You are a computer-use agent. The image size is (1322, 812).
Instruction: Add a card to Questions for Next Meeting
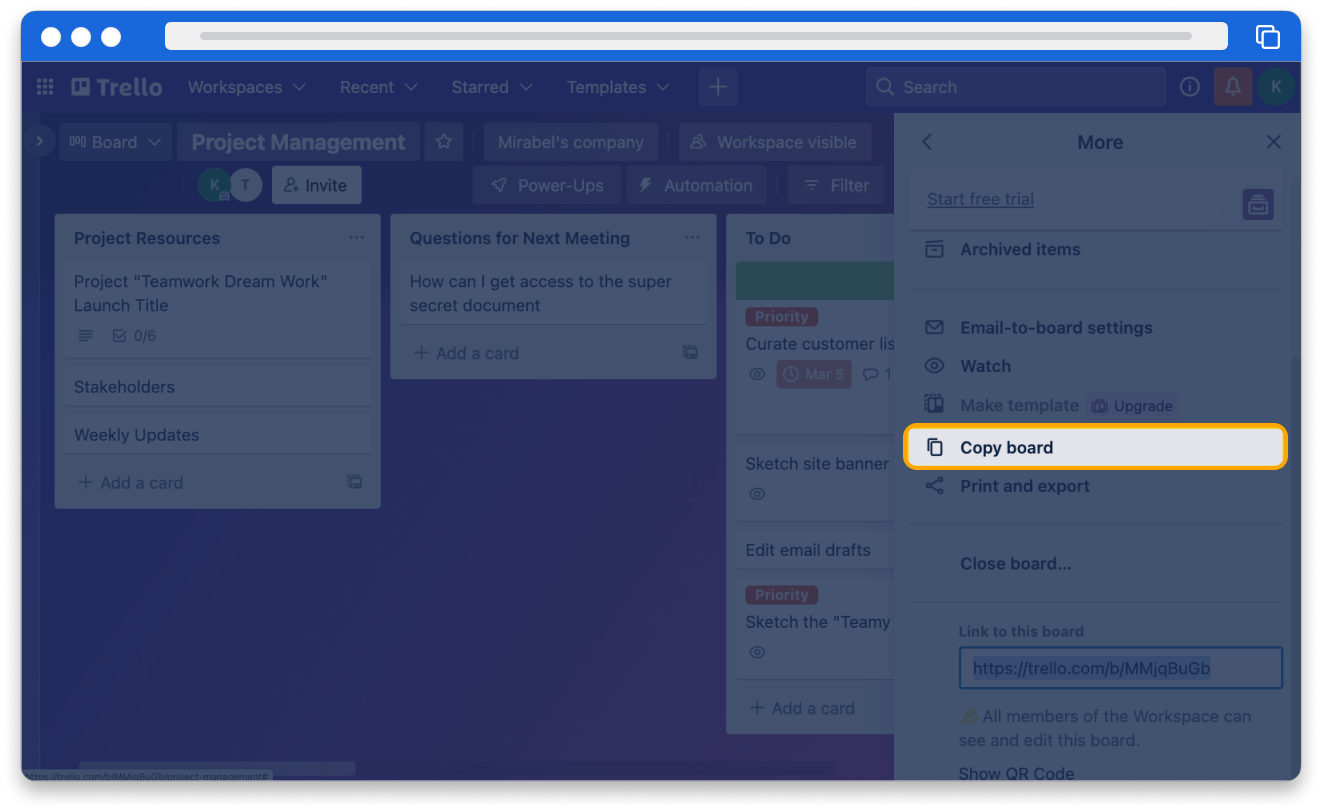pyautogui.click(x=467, y=353)
